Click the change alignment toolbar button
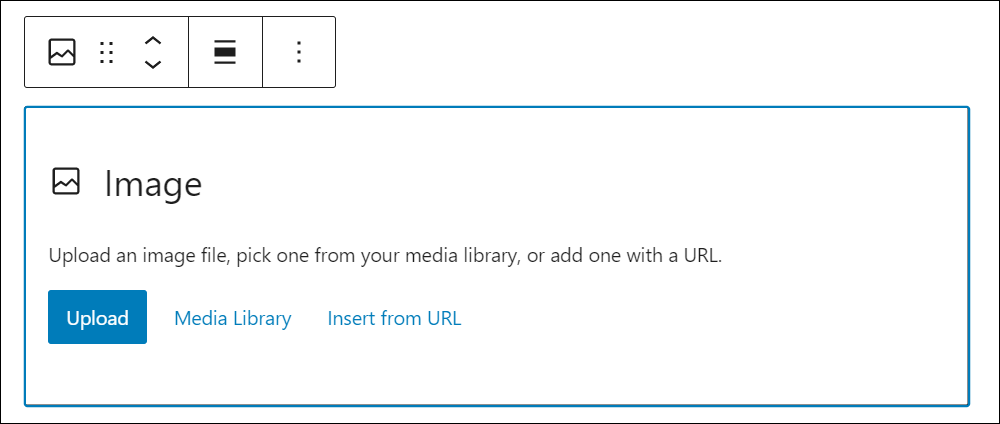 [225, 52]
